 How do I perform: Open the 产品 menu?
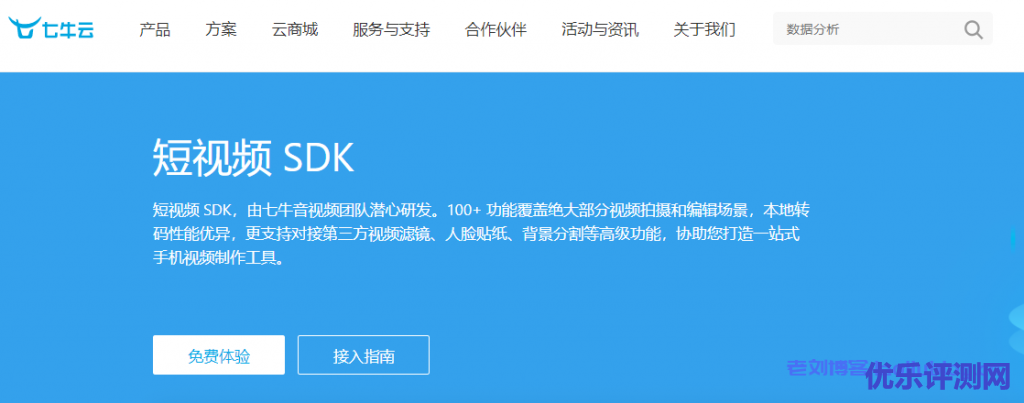point(155,29)
